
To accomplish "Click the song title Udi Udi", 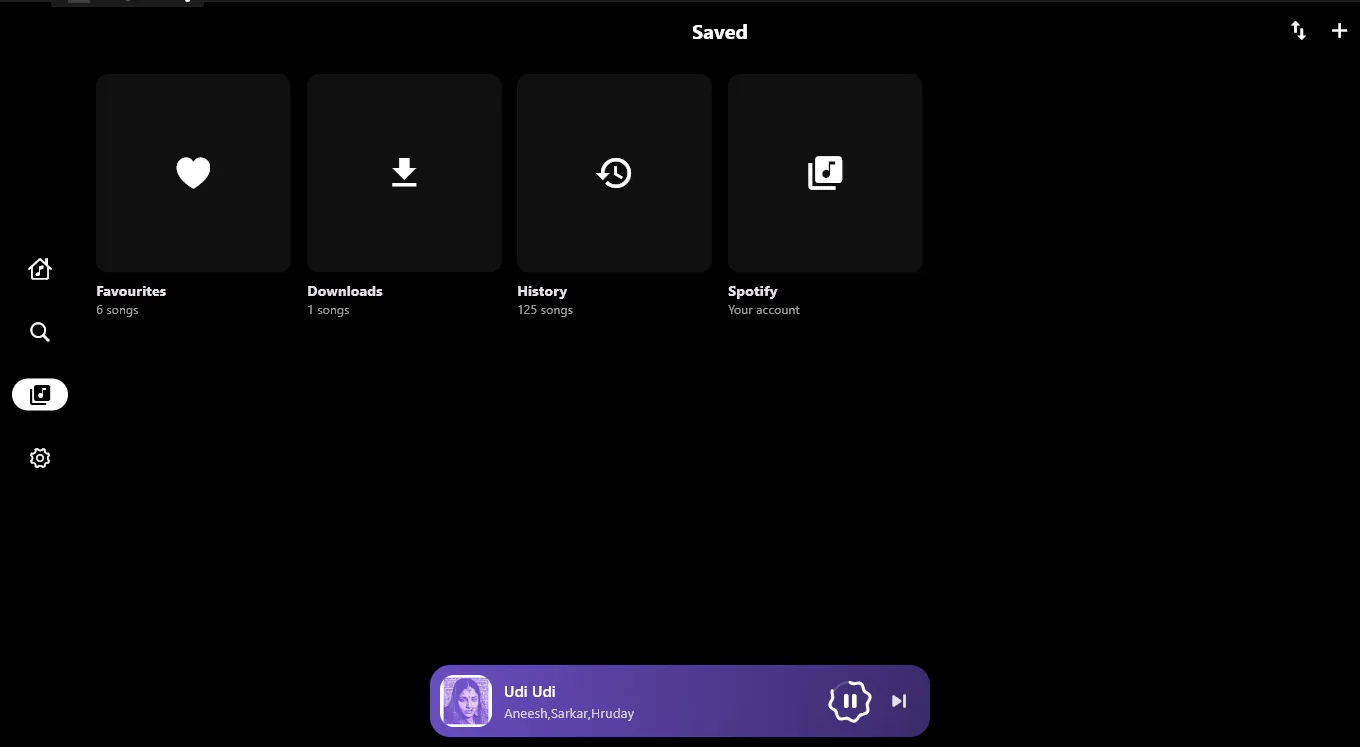I will coord(530,692).
